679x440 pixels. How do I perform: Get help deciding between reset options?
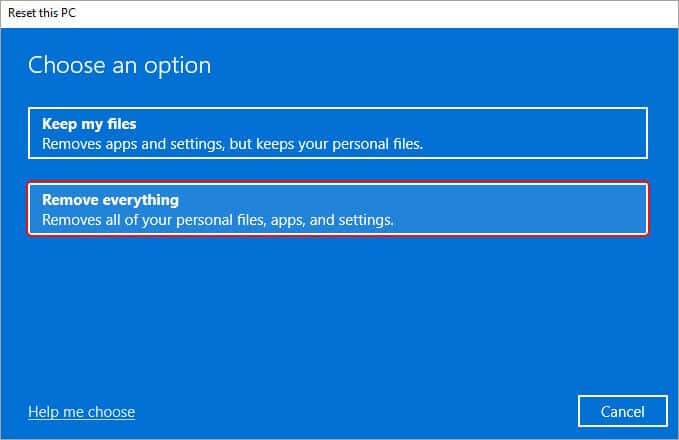(x=81, y=412)
